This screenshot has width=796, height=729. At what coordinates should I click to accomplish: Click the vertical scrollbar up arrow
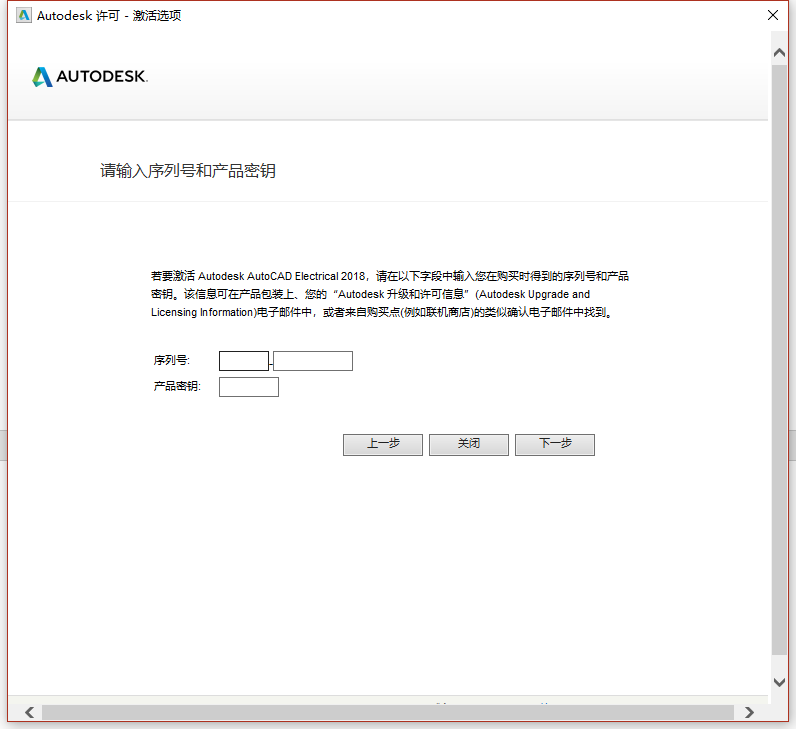(x=779, y=53)
